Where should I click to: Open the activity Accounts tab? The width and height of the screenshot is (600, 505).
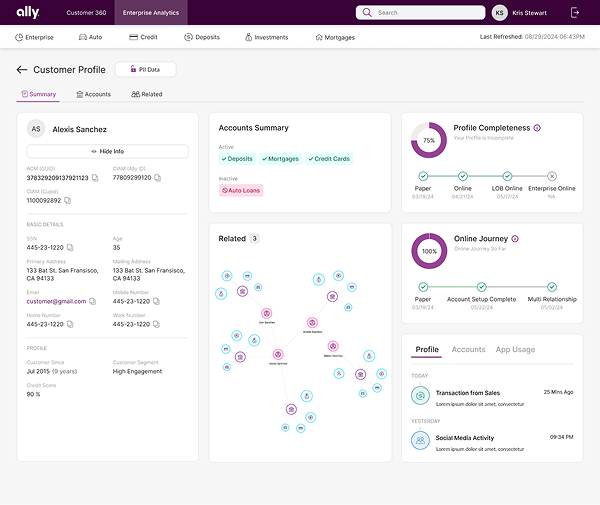coord(468,350)
